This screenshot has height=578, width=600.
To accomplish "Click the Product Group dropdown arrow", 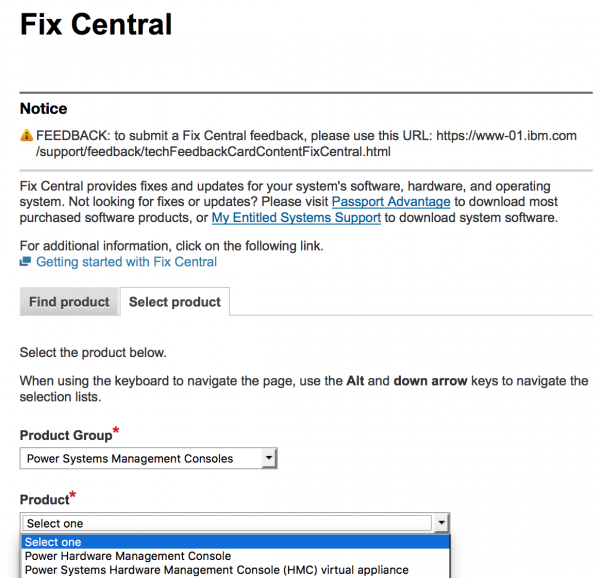I will click(x=268, y=459).
